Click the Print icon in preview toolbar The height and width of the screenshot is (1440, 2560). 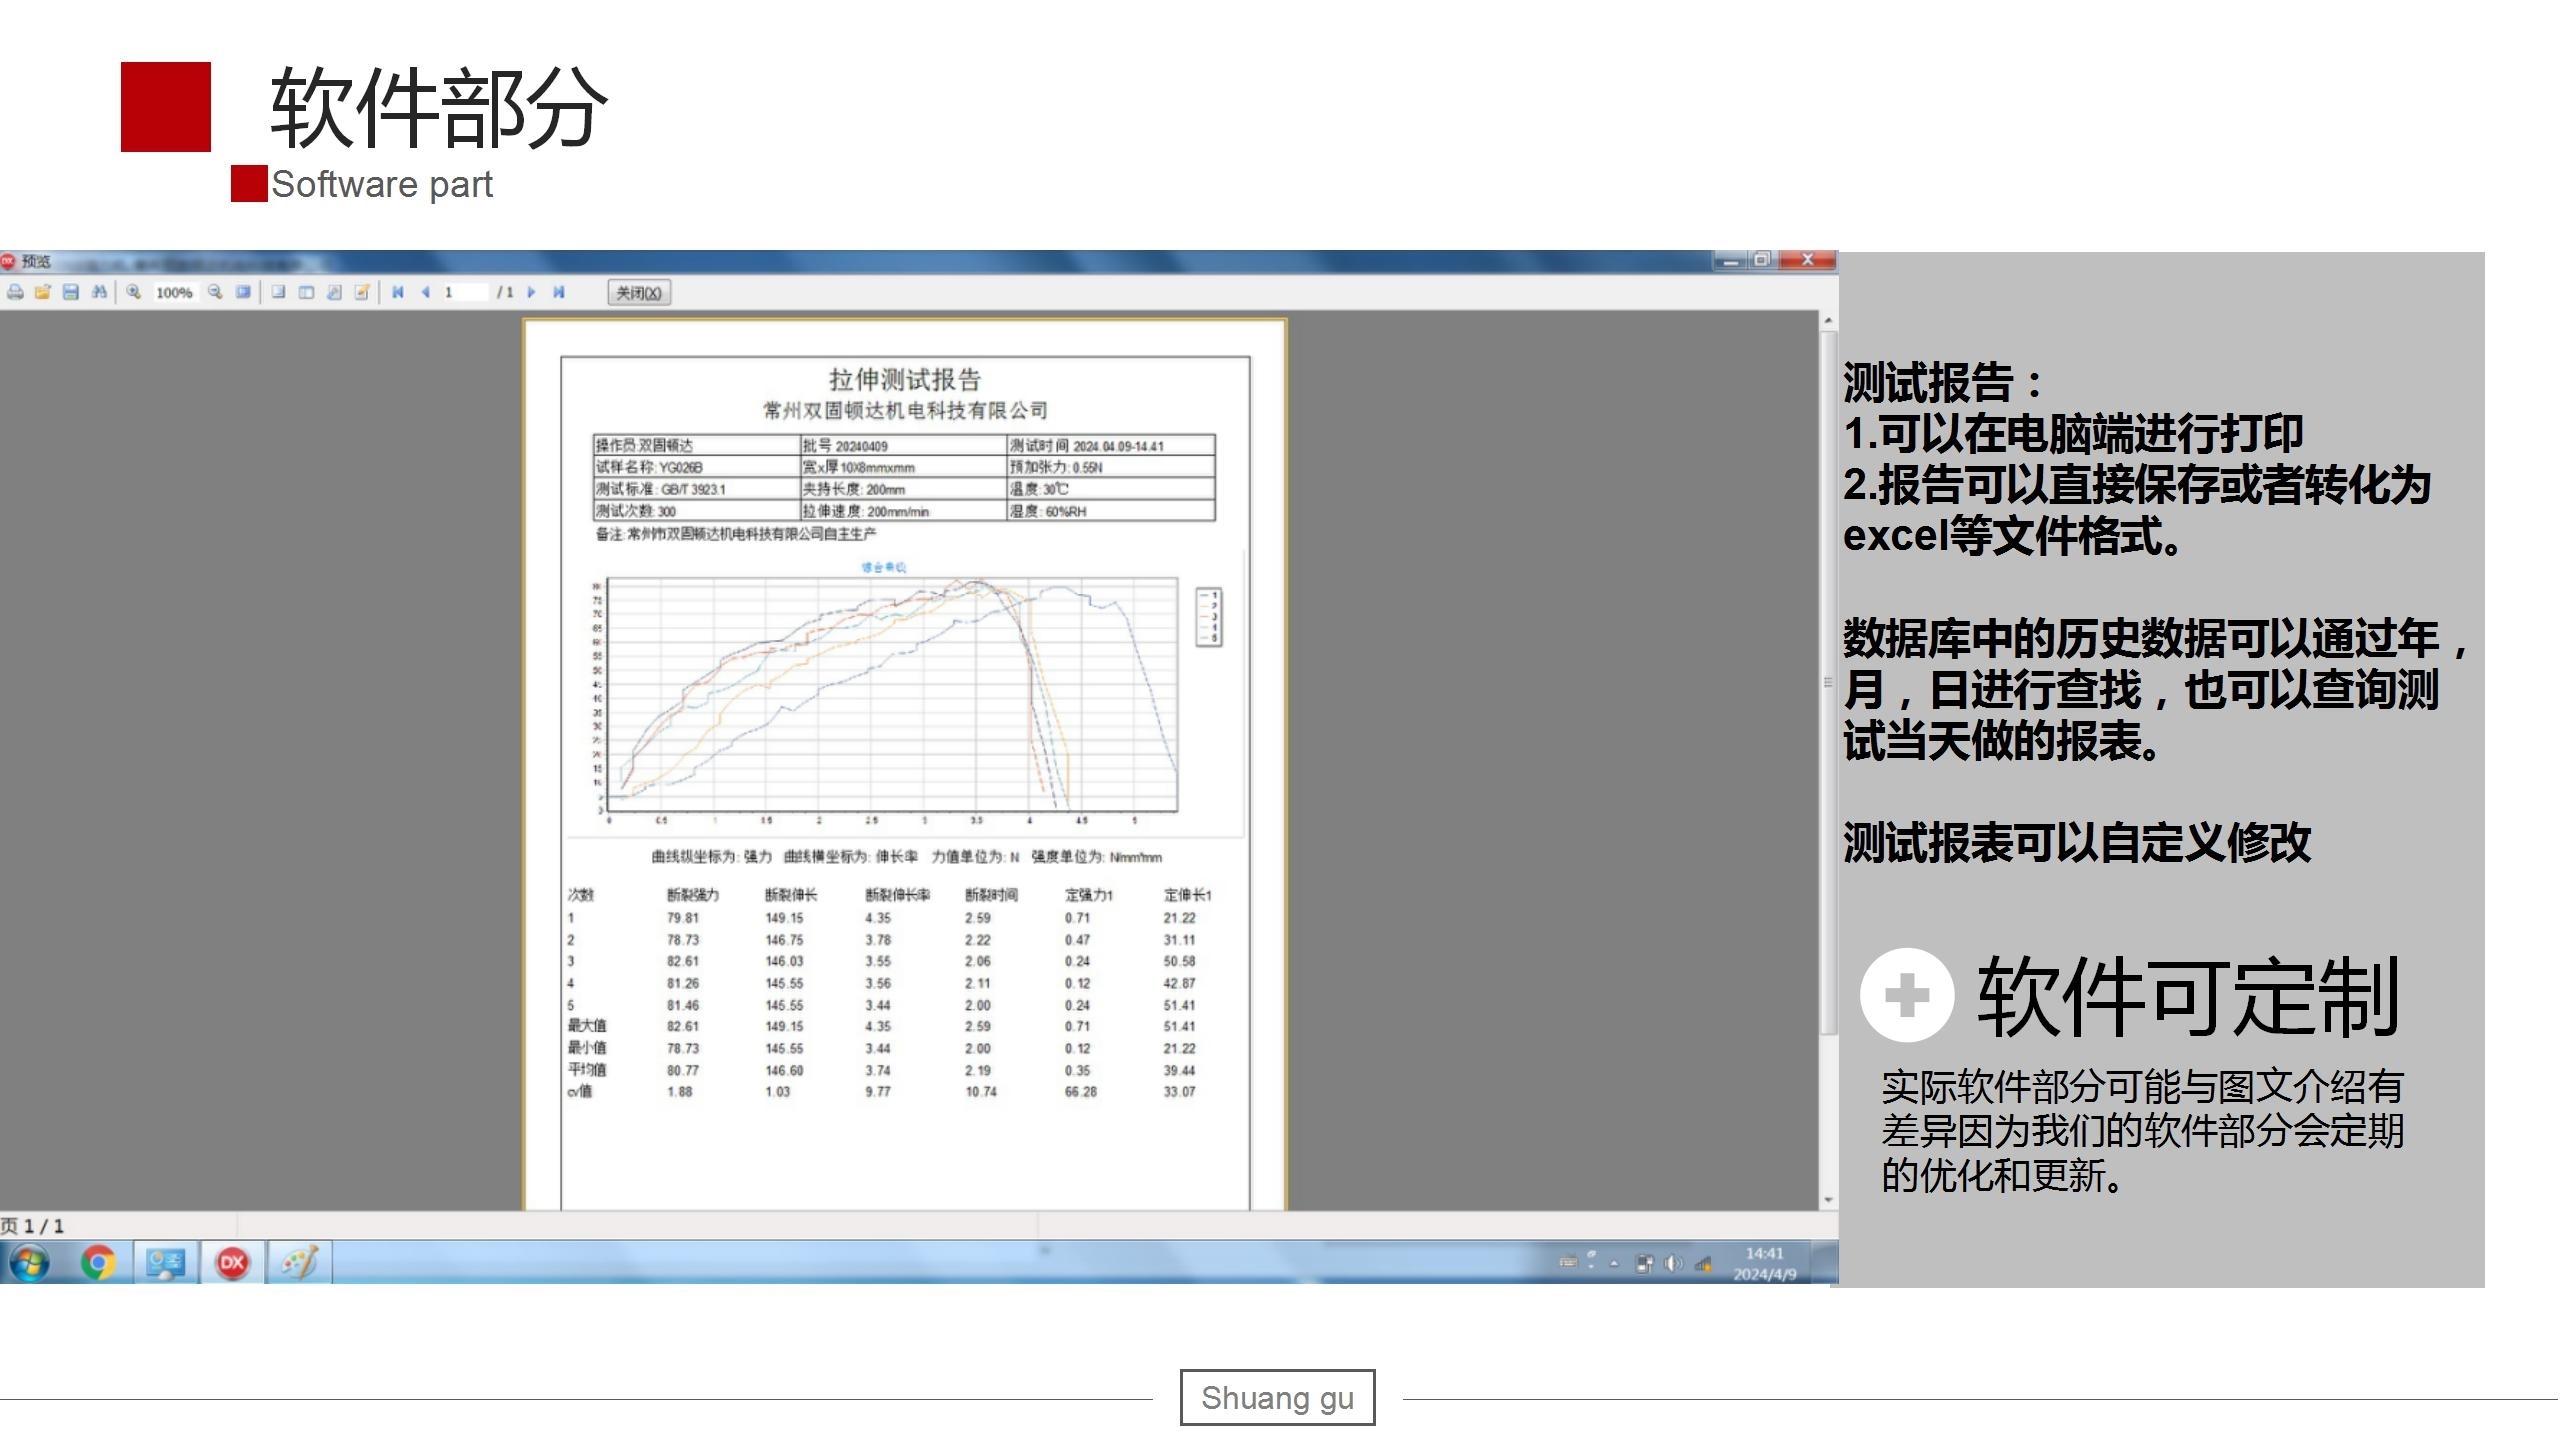point(15,292)
